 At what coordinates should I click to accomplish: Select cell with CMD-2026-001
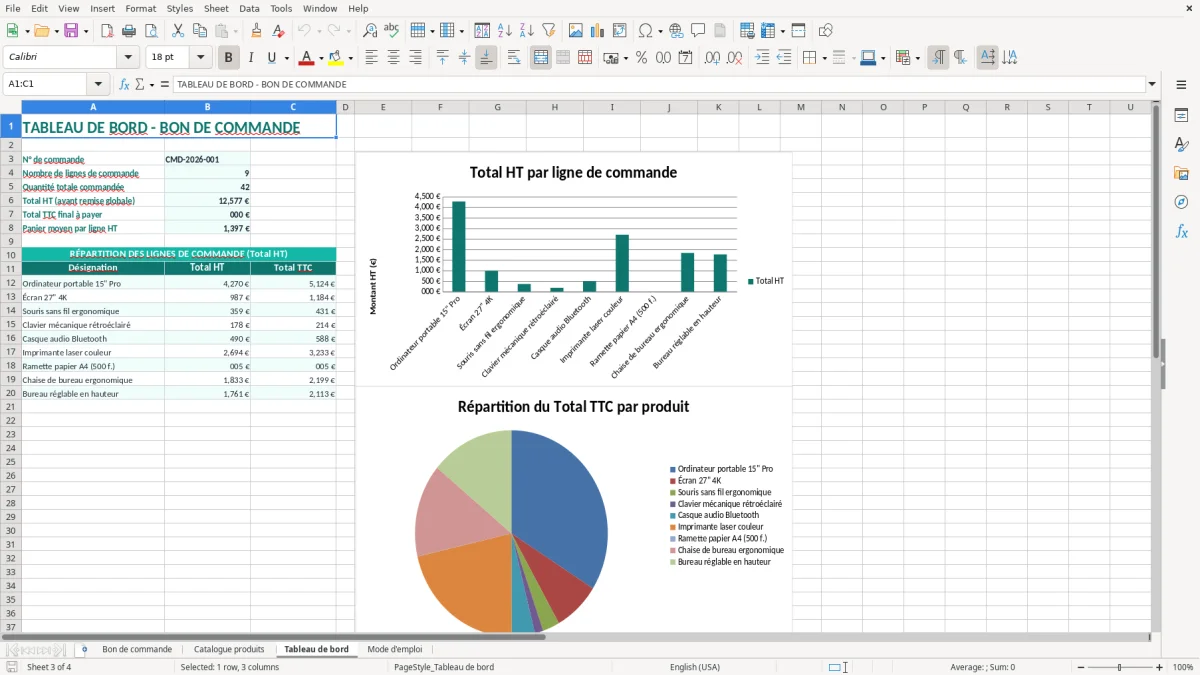(x=207, y=159)
